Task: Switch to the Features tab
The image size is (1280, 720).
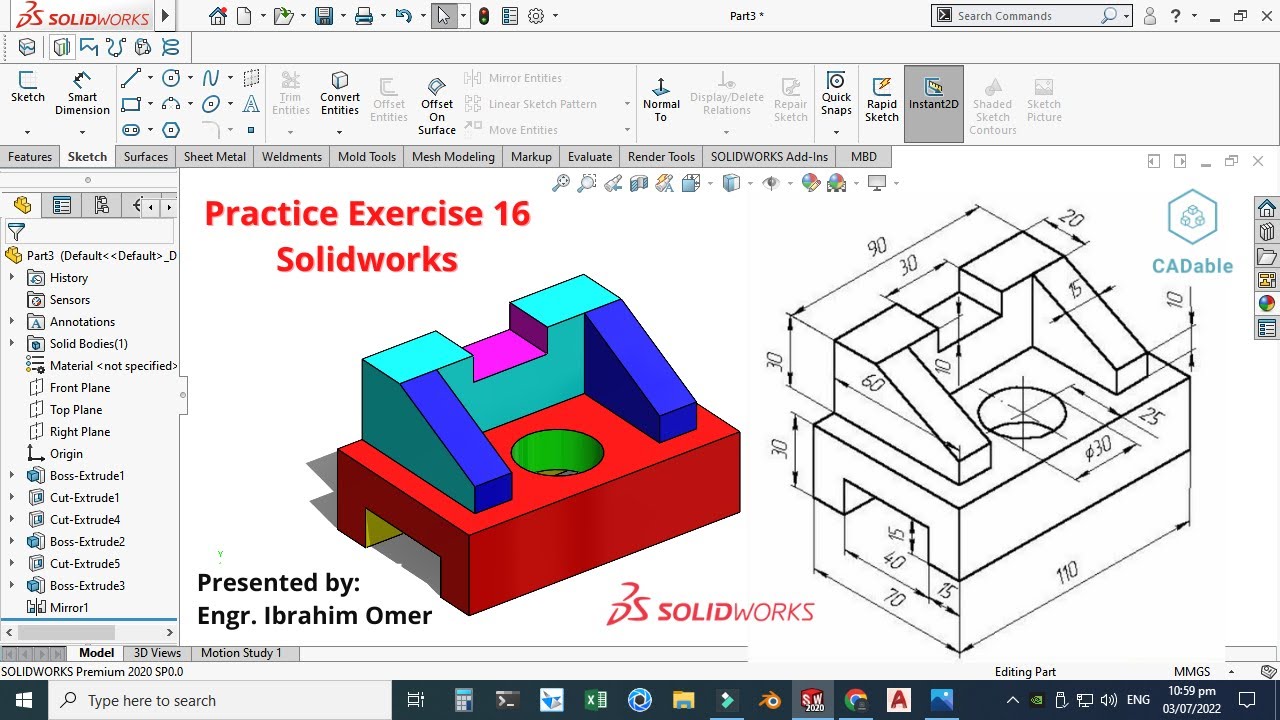Action: click(30, 157)
